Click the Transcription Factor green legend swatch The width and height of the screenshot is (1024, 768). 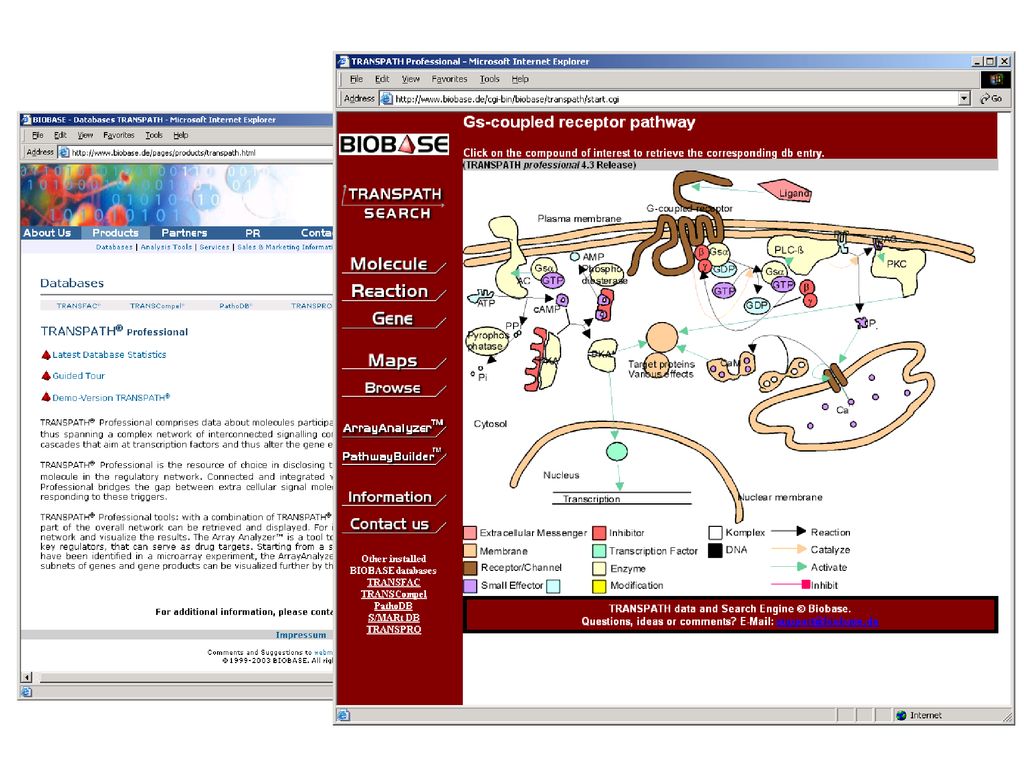599,551
